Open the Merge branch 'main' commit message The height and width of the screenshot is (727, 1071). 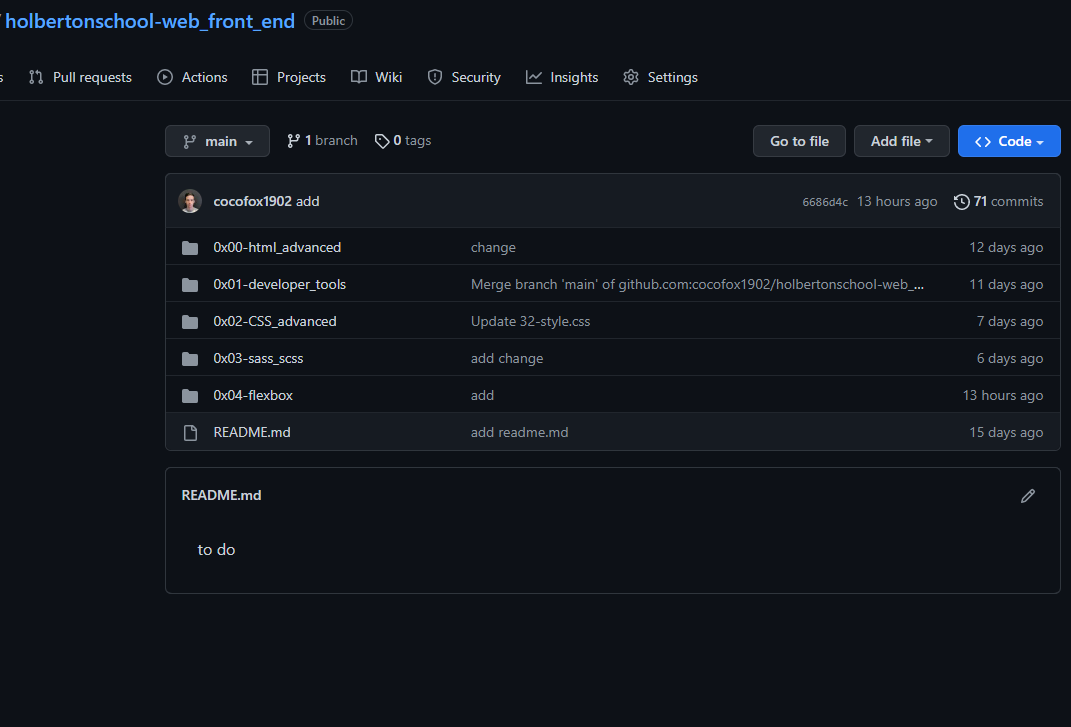697,284
